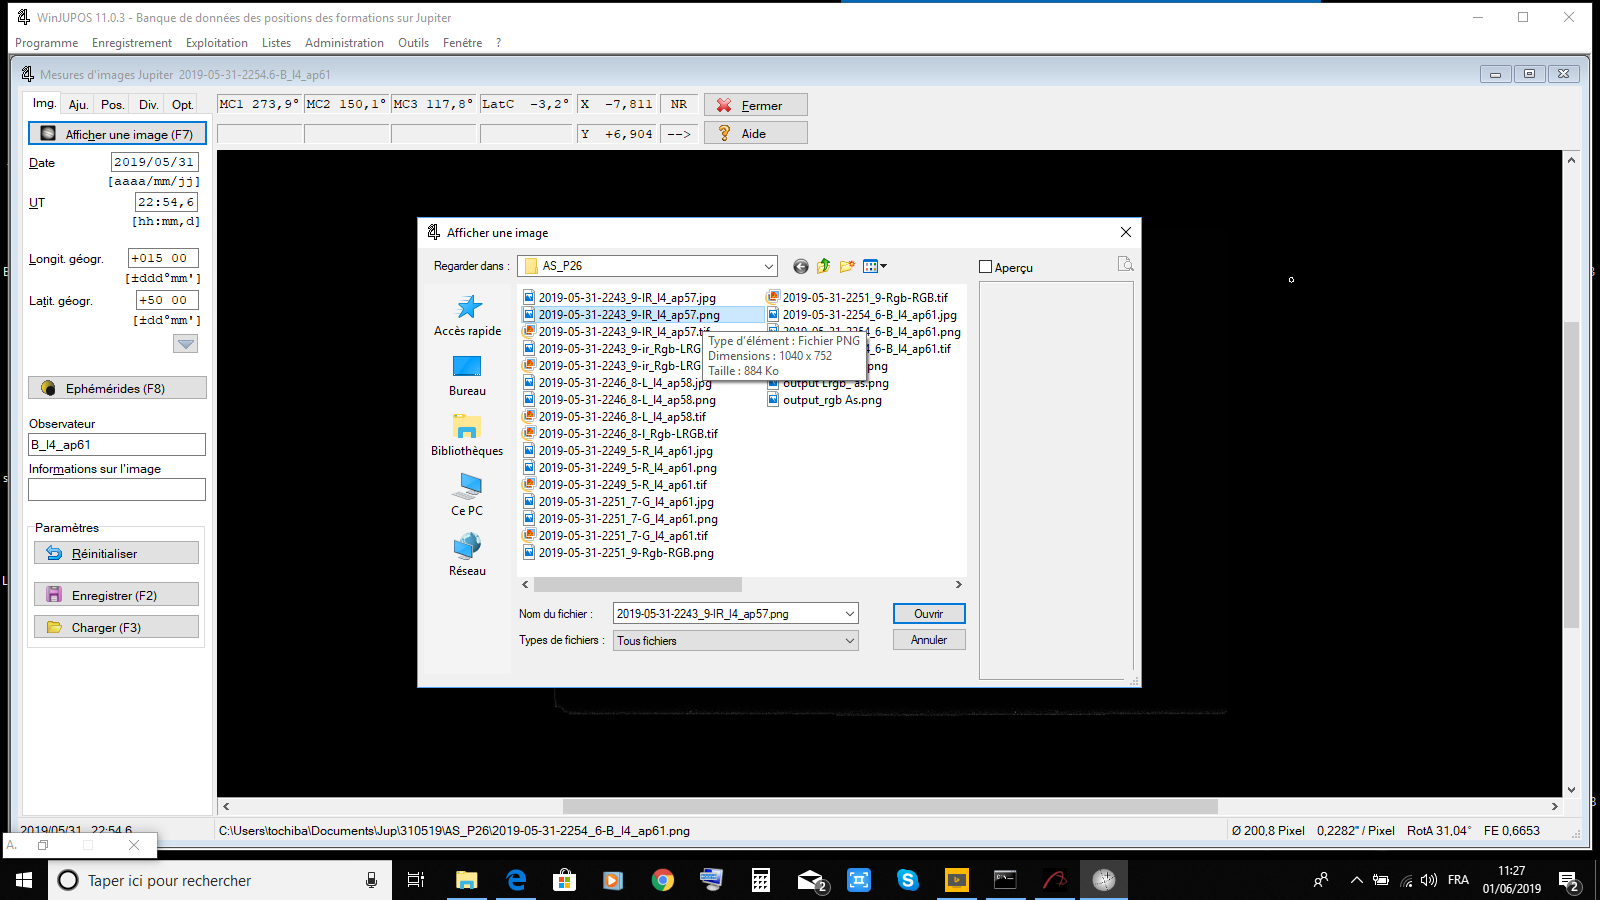Select file 2019-05-31-2246_8-L_l4_ap58.png
The width and height of the screenshot is (1600, 900).
click(620, 400)
